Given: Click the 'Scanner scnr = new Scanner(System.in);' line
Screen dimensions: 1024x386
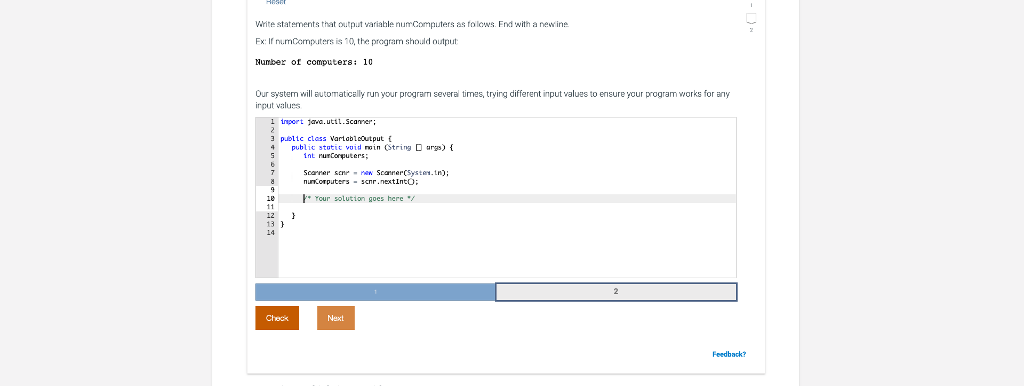Looking at the screenshot, I should coord(376,173).
